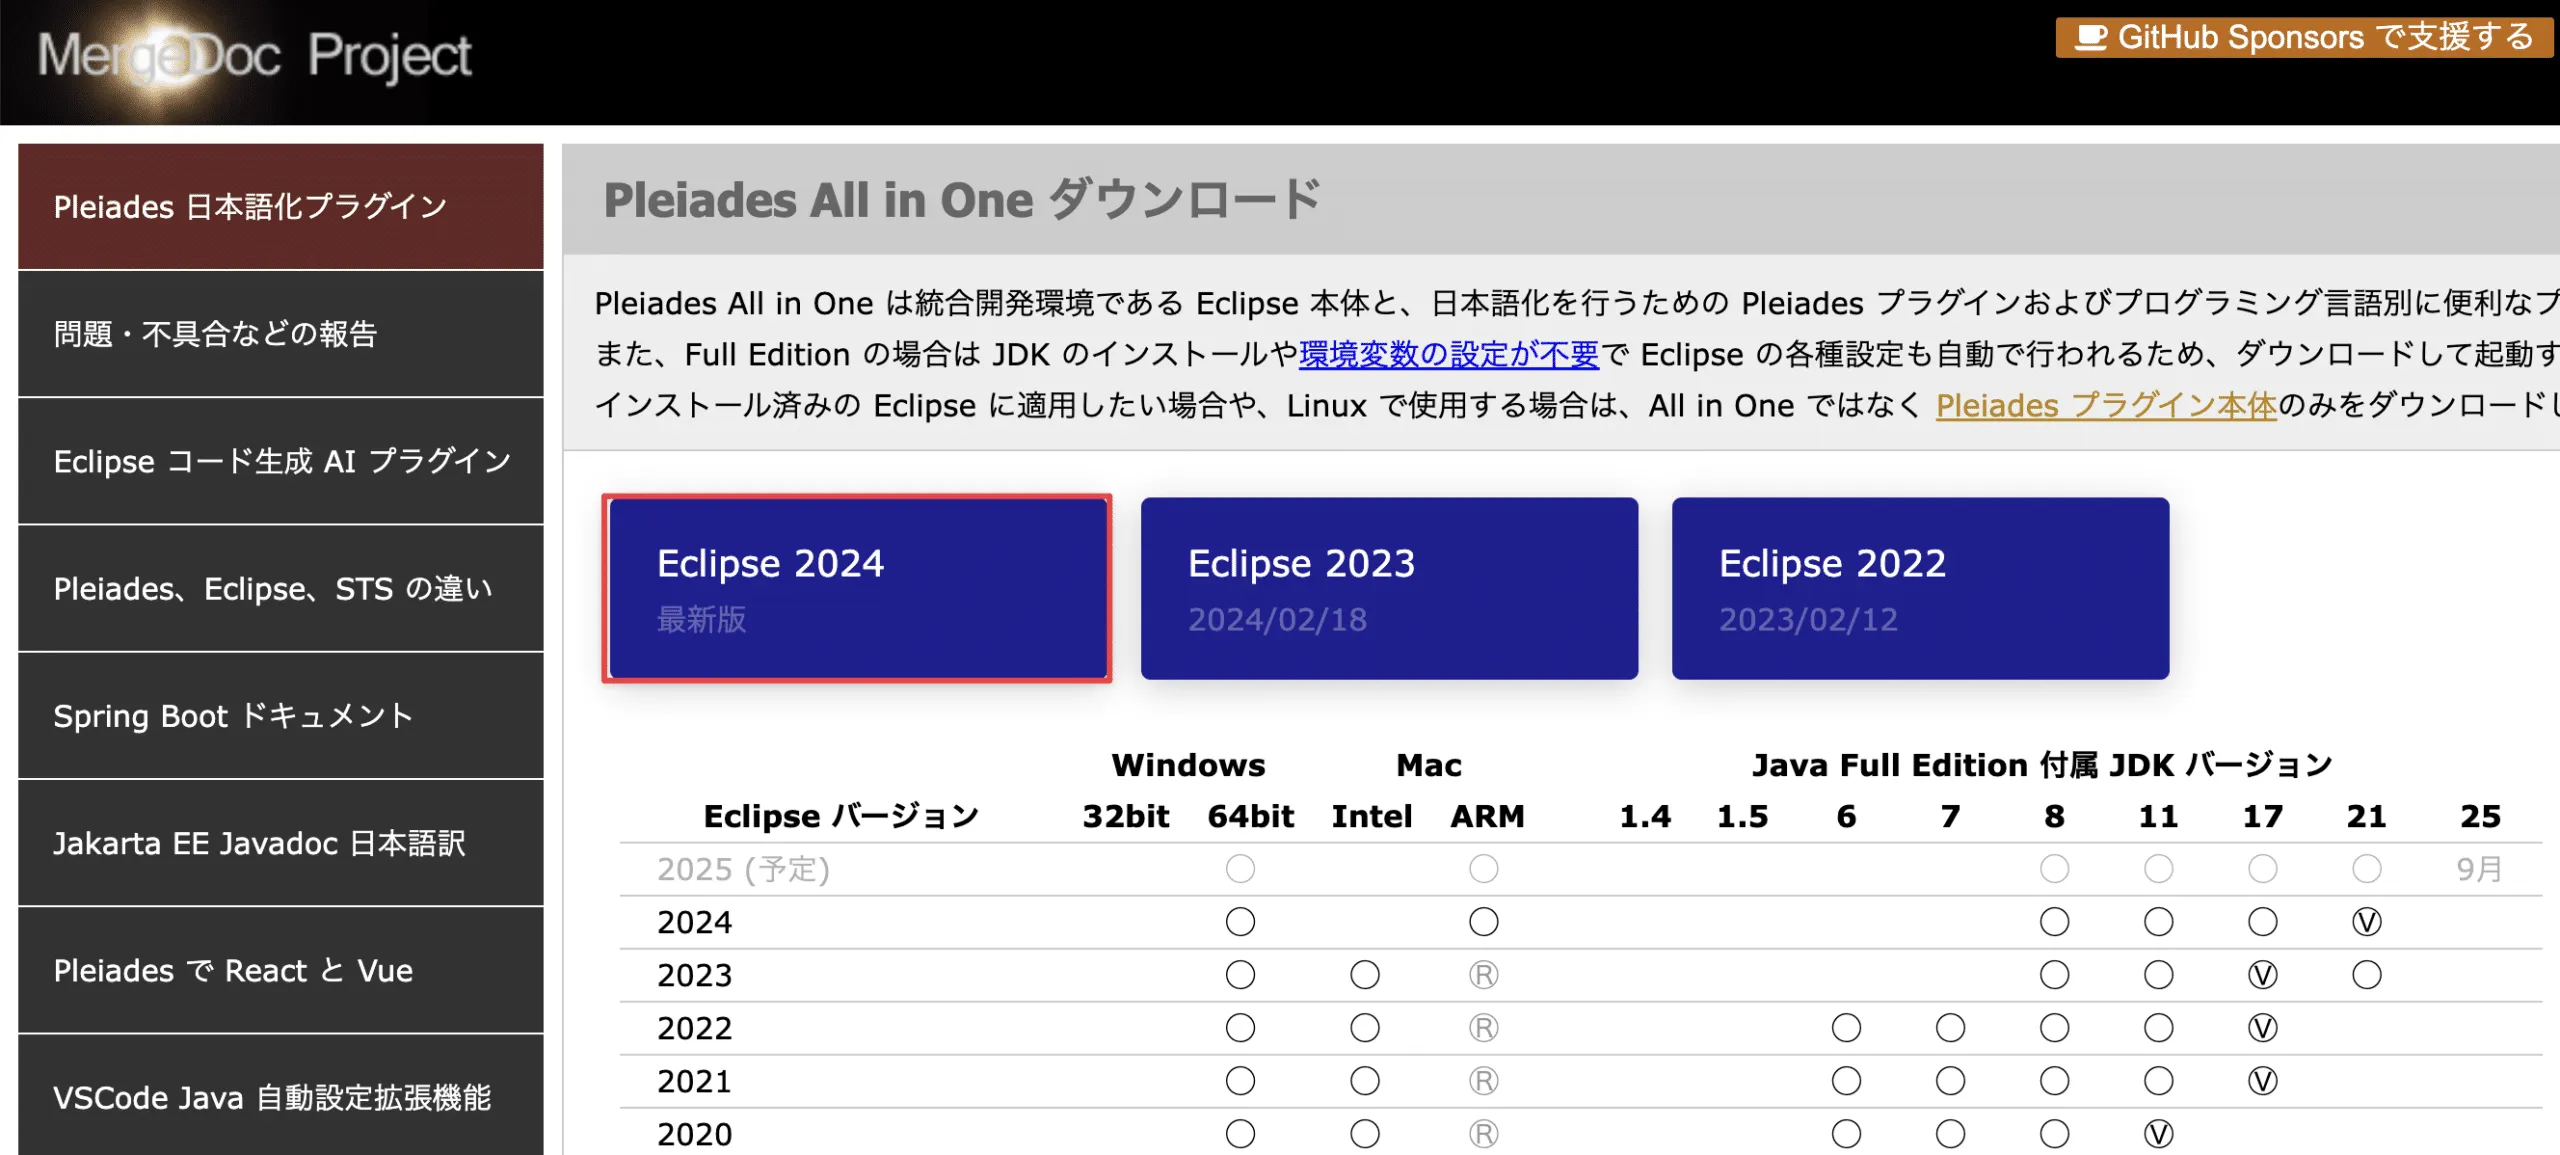Image resolution: width=2560 pixels, height=1155 pixels.
Task: Click 2021 row JDK 11 circle
Action: coord(2159,1081)
